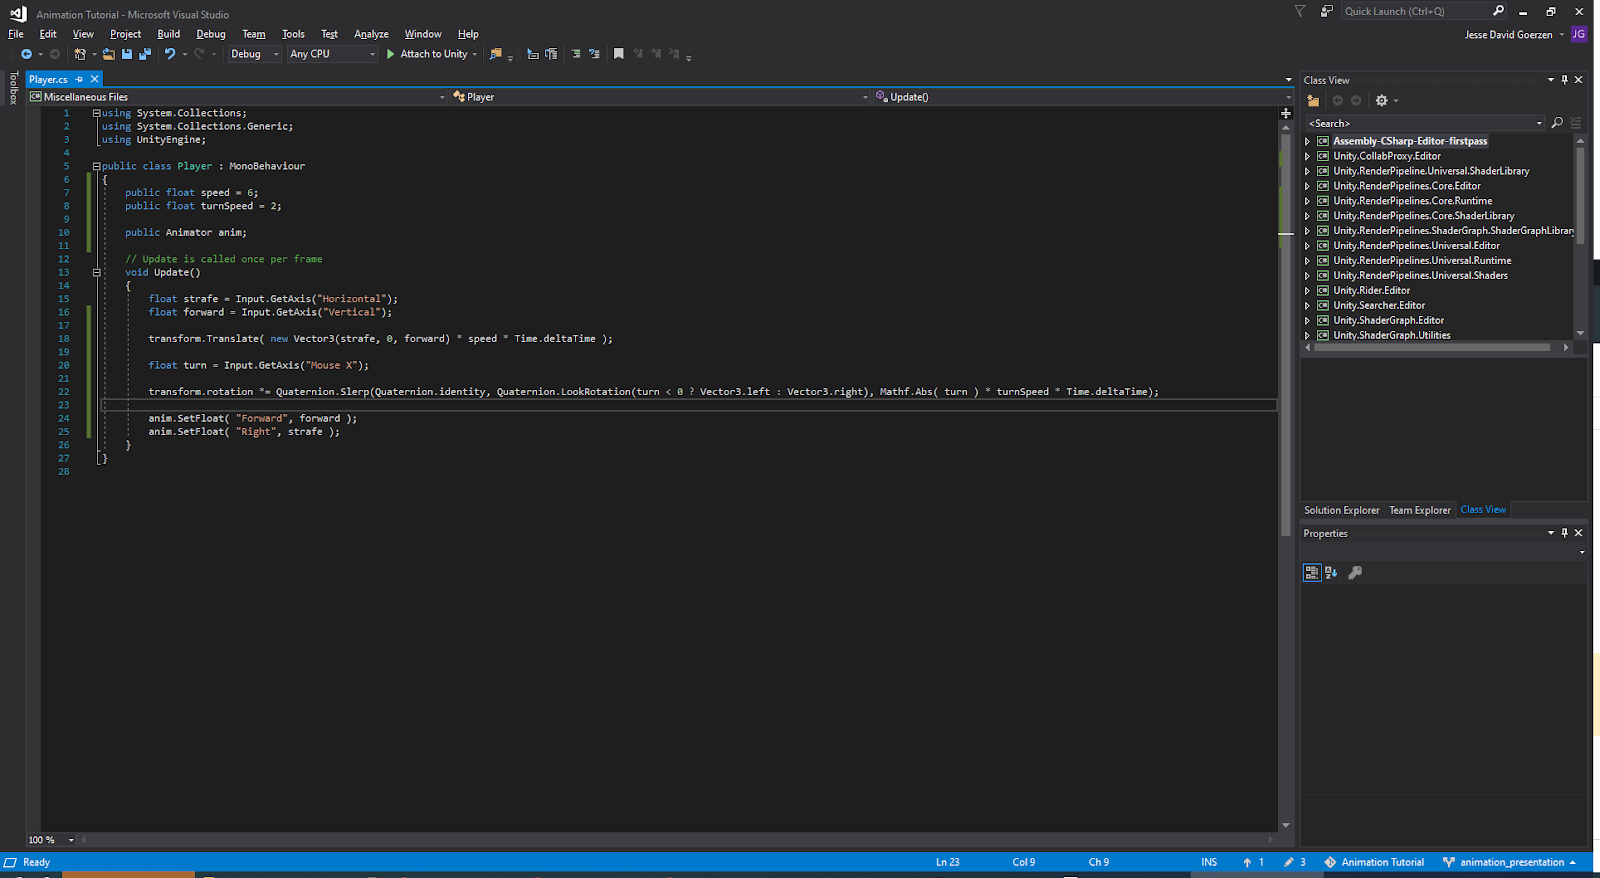The width and height of the screenshot is (1600, 878).
Task: Click the Open File folder icon
Action: coord(108,54)
